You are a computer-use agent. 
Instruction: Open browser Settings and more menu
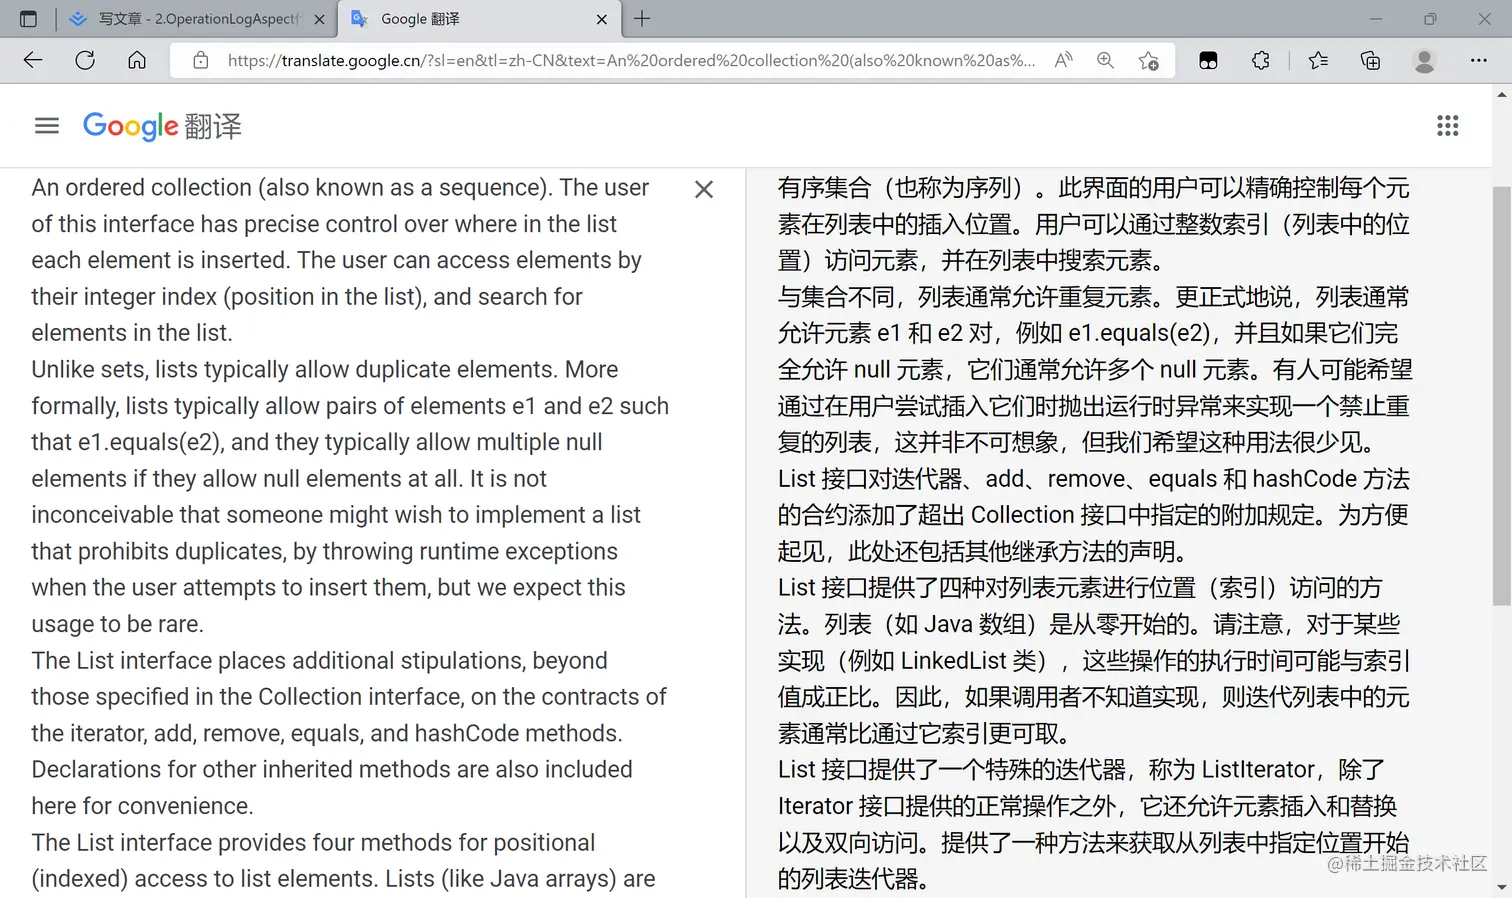tap(1478, 60)
